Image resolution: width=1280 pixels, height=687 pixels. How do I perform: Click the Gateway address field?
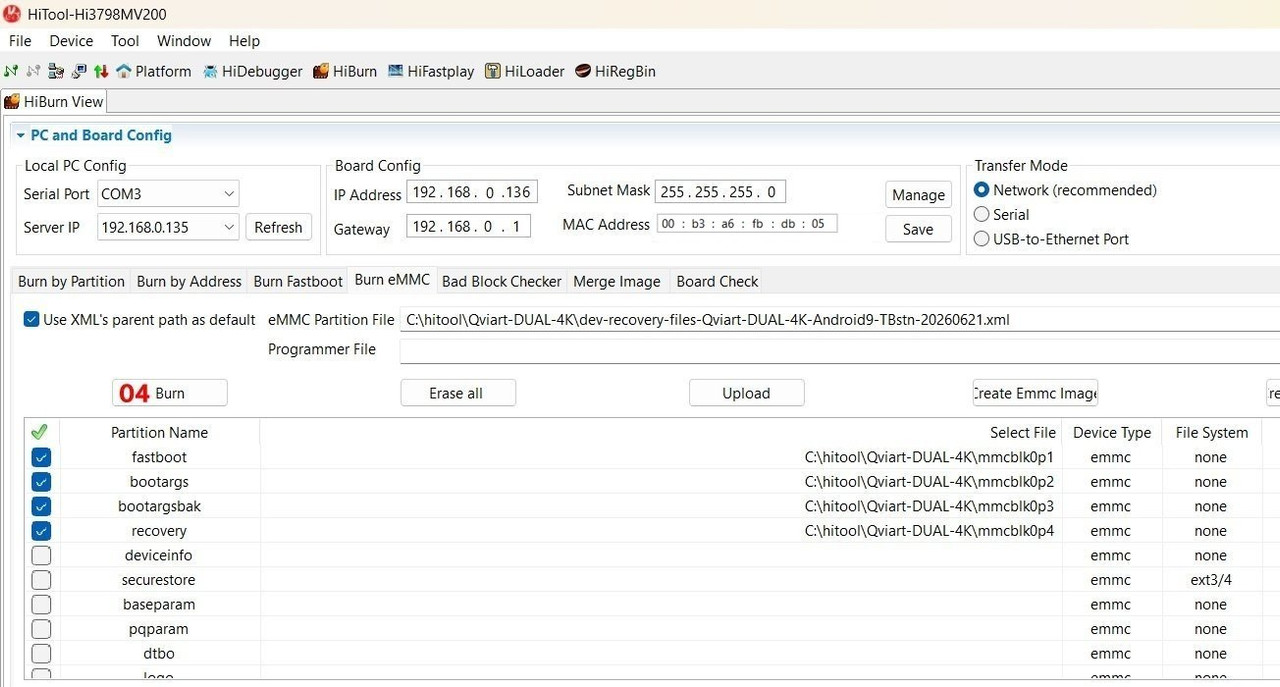coord(468,226)
